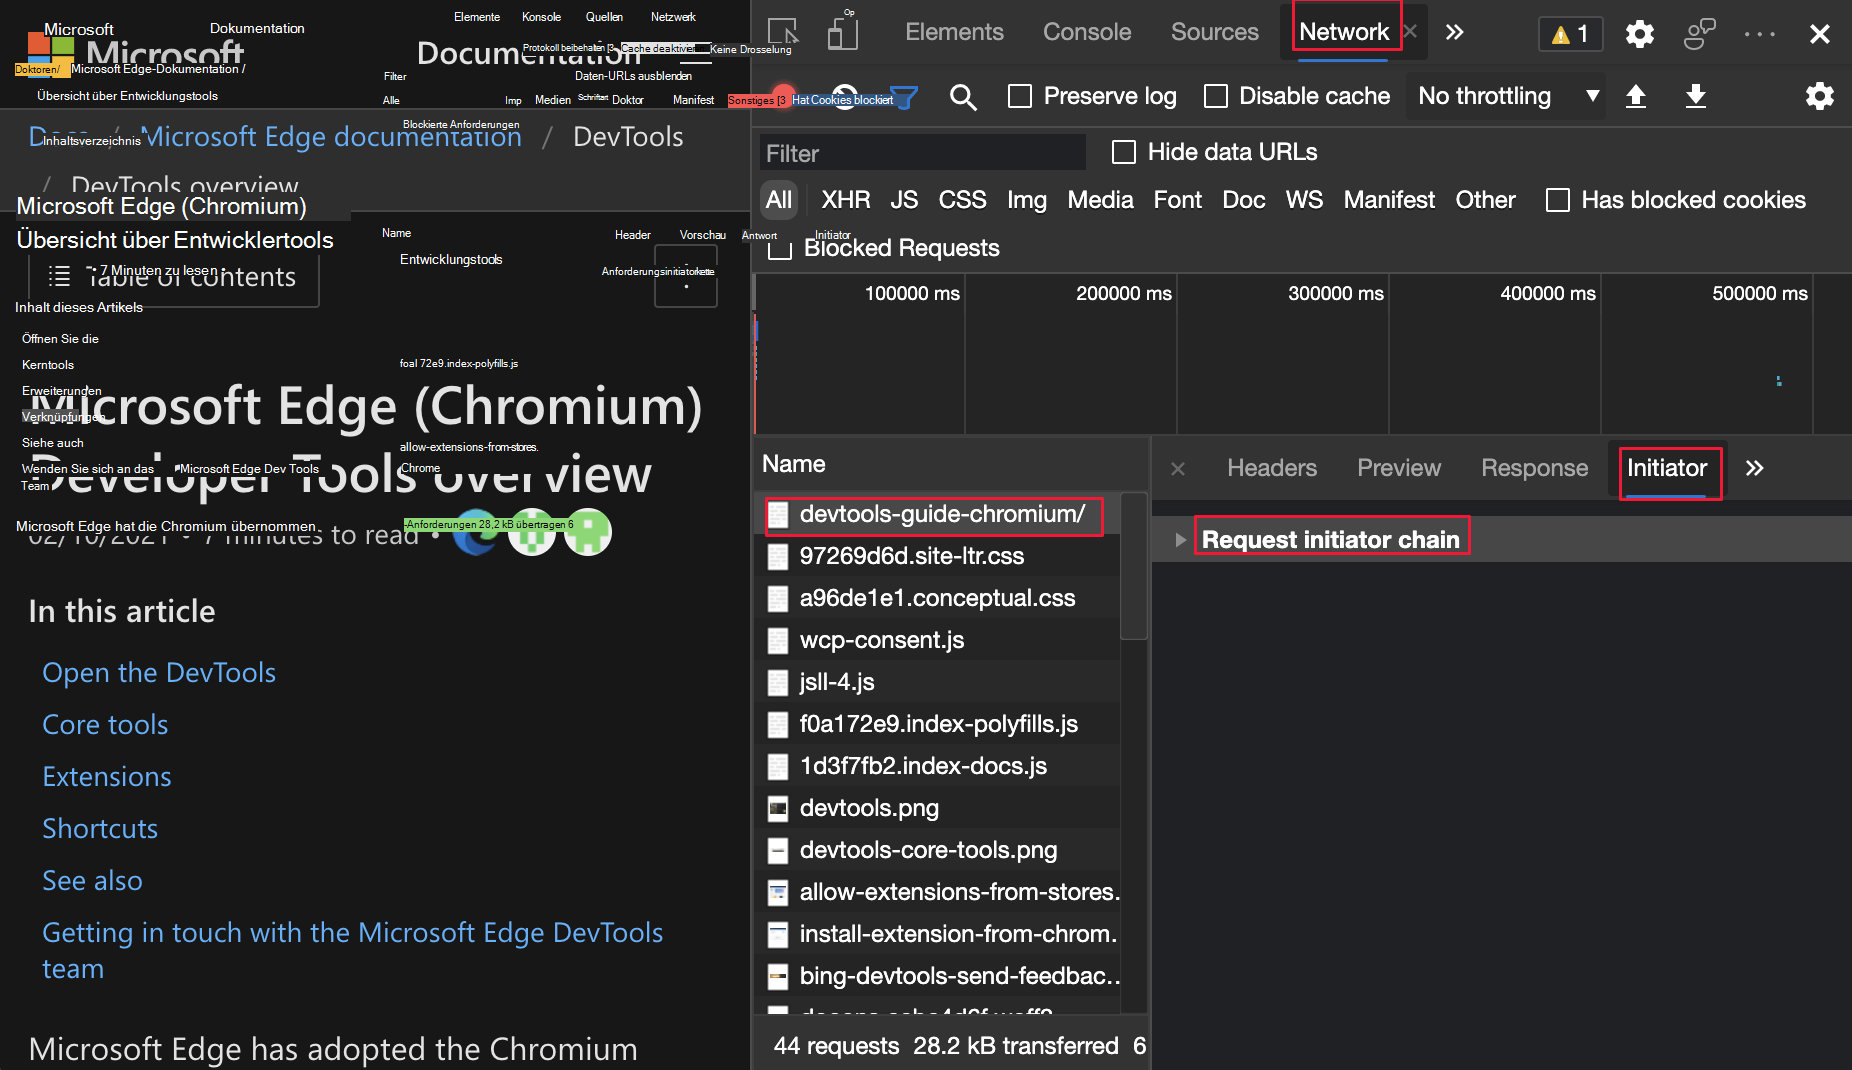Image resolution: width=1852 pixels, height=1070 pixels.
Task: Export HAR file with download arrow
Action: (1696, 96)
